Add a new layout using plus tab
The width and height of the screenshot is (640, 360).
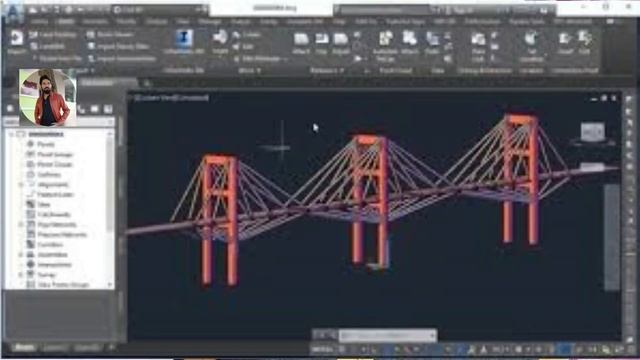(x=111, y=348)
